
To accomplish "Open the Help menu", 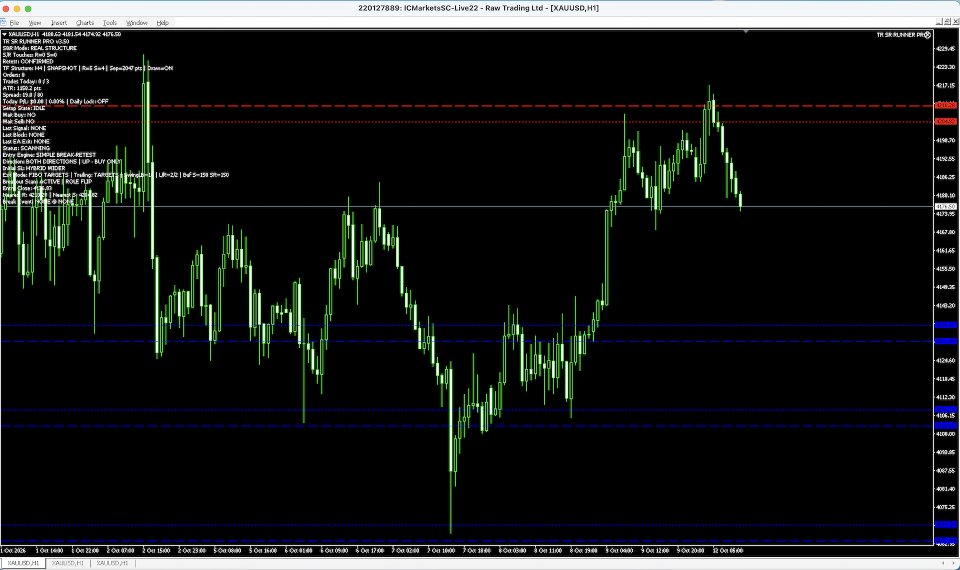I will coord(162,23).
